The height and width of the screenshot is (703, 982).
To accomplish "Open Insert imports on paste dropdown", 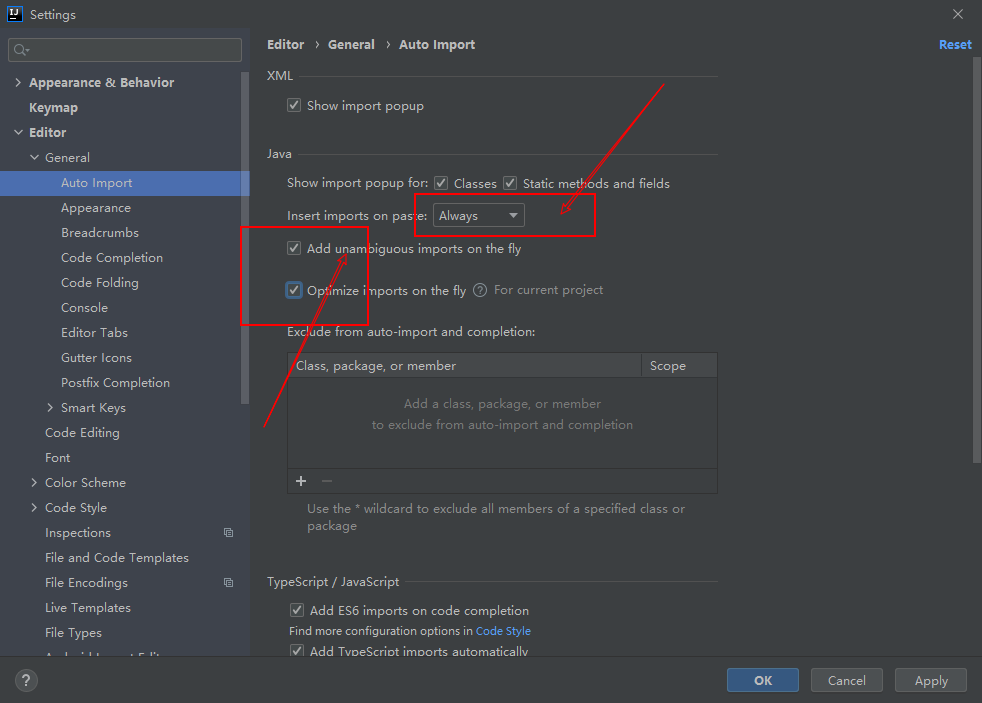I will 478,216.
